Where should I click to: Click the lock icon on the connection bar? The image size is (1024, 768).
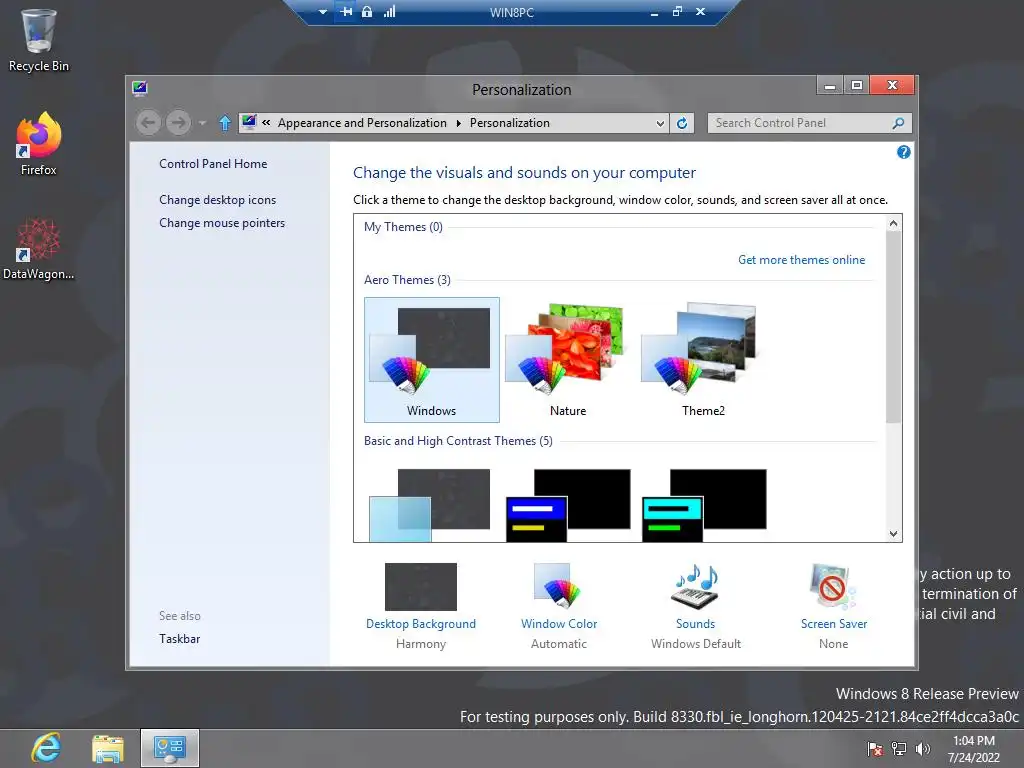367,12
